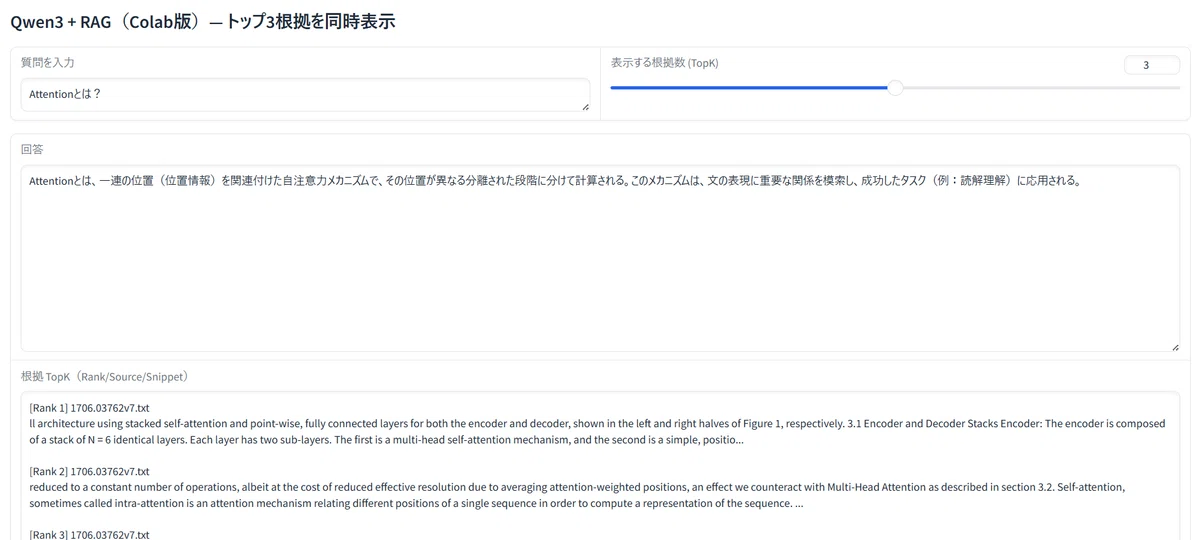The width and height of the screenshot is (1200, 540).
Task: Click the label '質問を入力'
Action: (x=48, y=62)
